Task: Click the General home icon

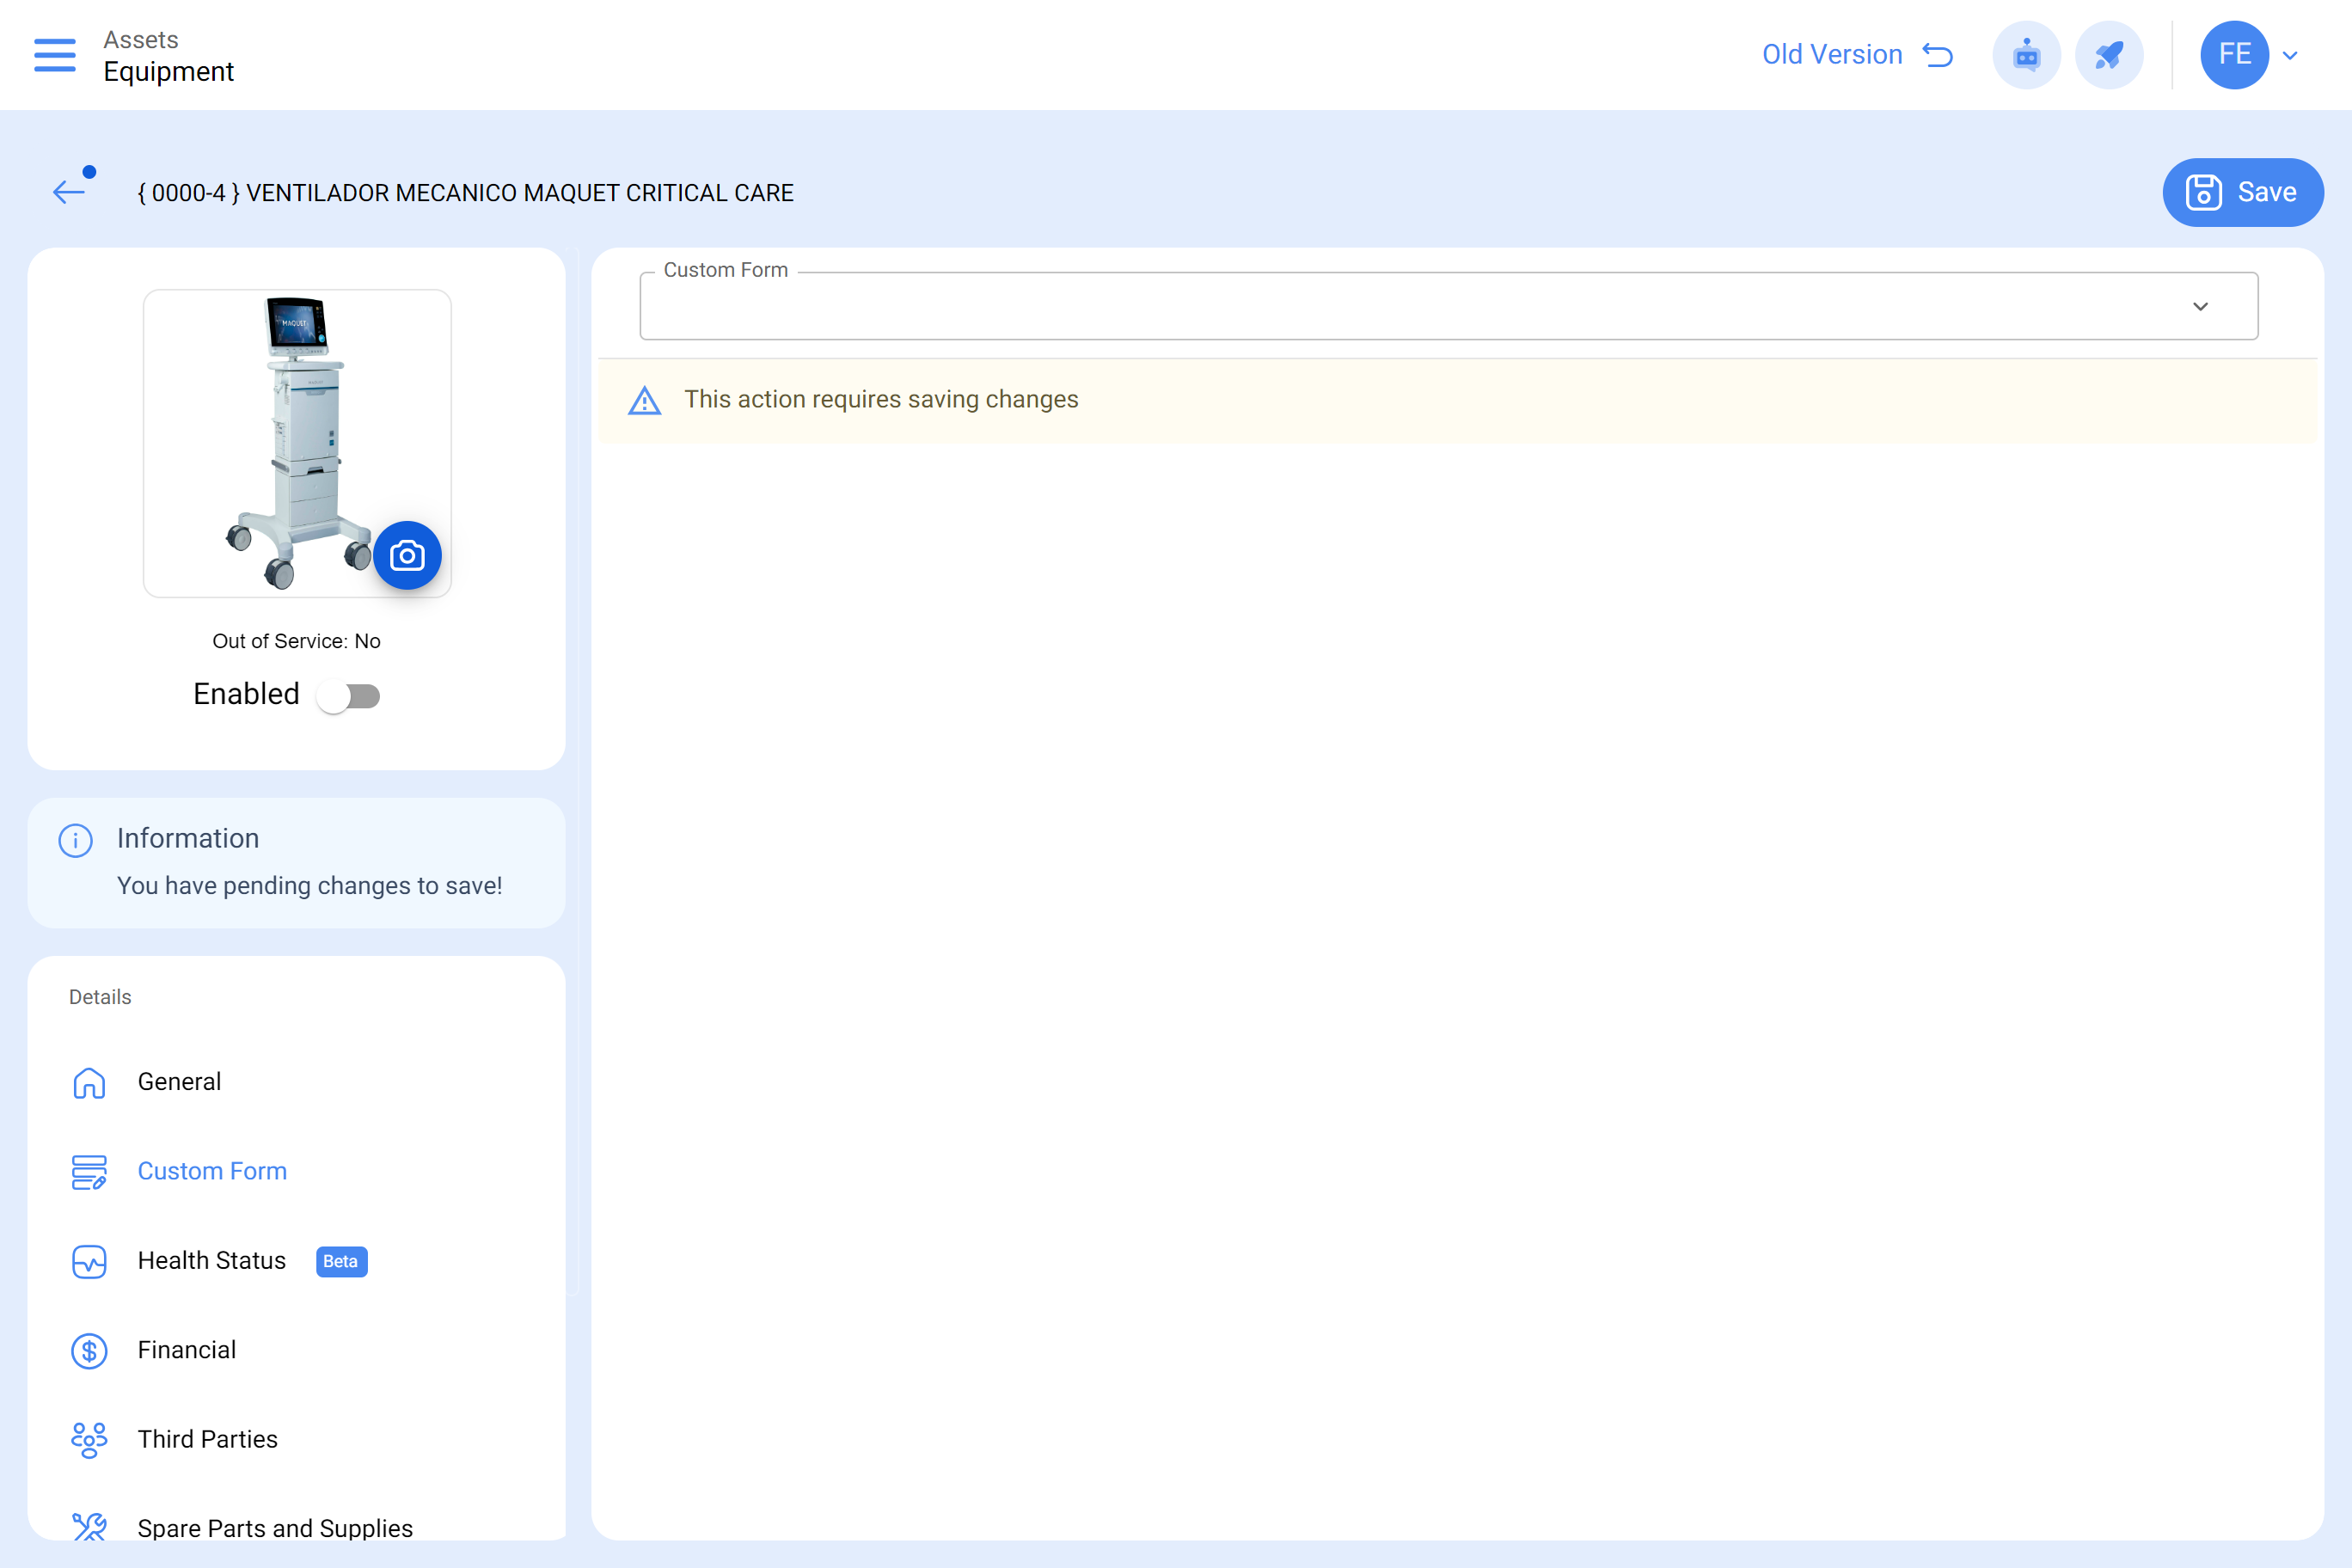Action: 89,1082
